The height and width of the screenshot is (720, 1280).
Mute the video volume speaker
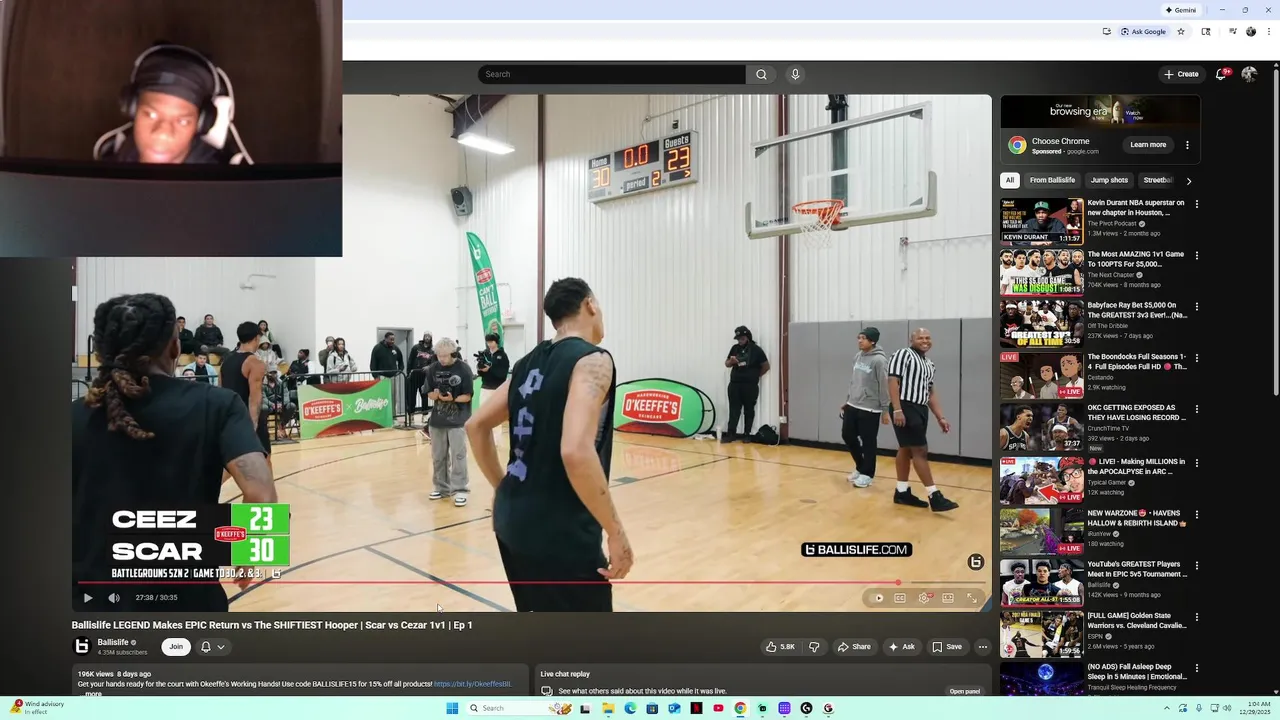(x=114, y=598)
